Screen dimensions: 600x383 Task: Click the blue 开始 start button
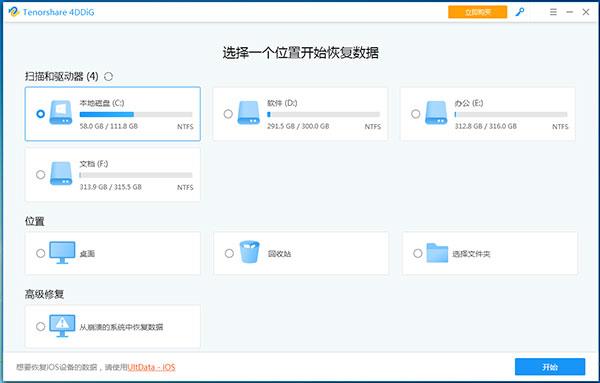pyautogui.click(x=550, y=367)
